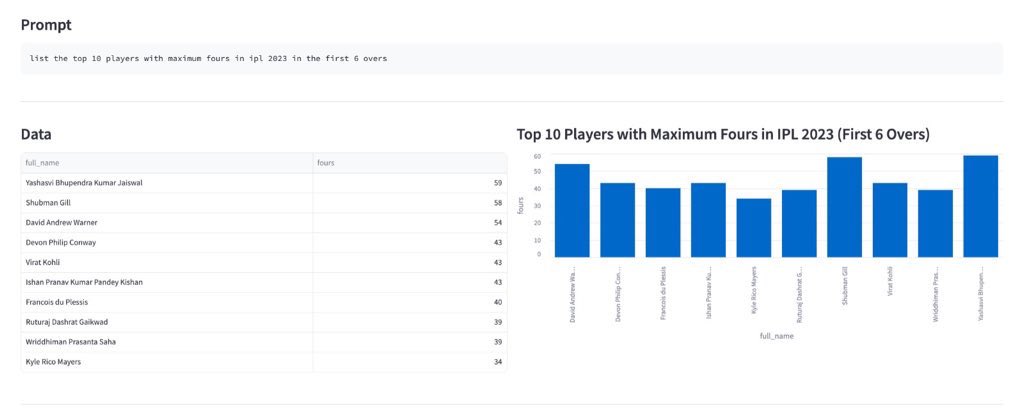Click the fours value 59
This screenshot has width=1024, height=419.
coord(498,183)
